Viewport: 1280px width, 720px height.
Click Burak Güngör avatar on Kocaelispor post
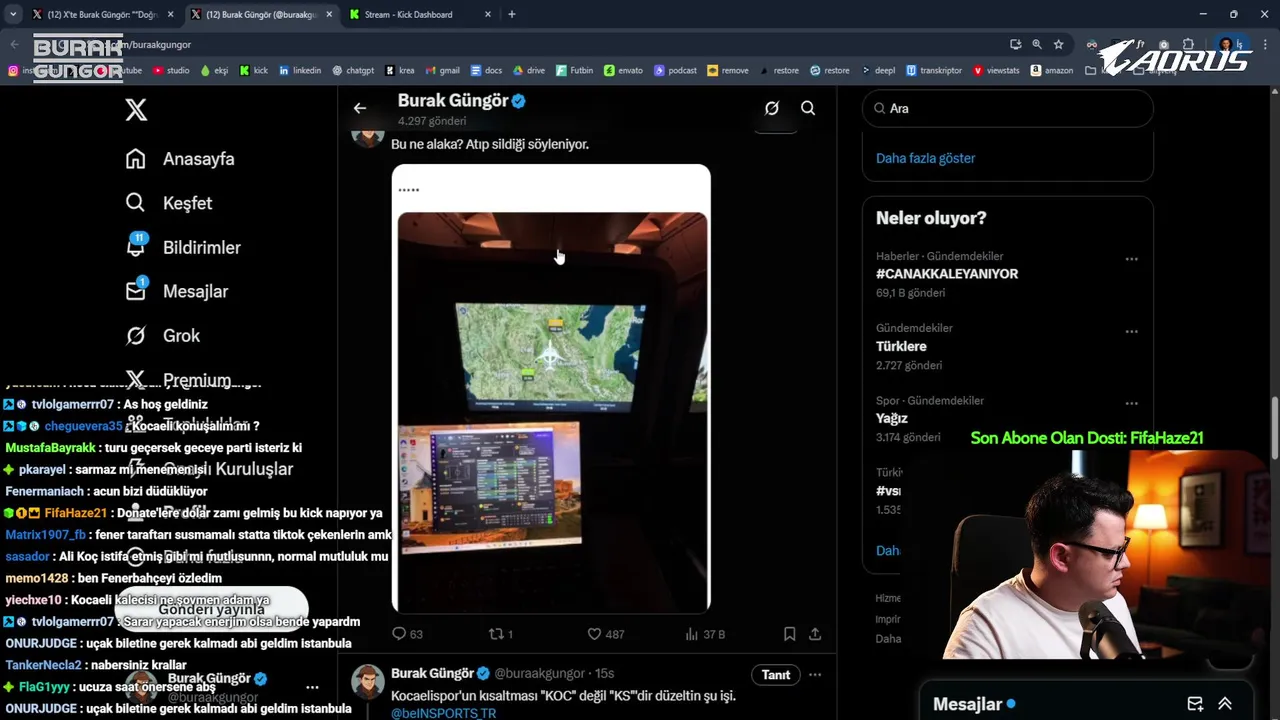point(368,681)
